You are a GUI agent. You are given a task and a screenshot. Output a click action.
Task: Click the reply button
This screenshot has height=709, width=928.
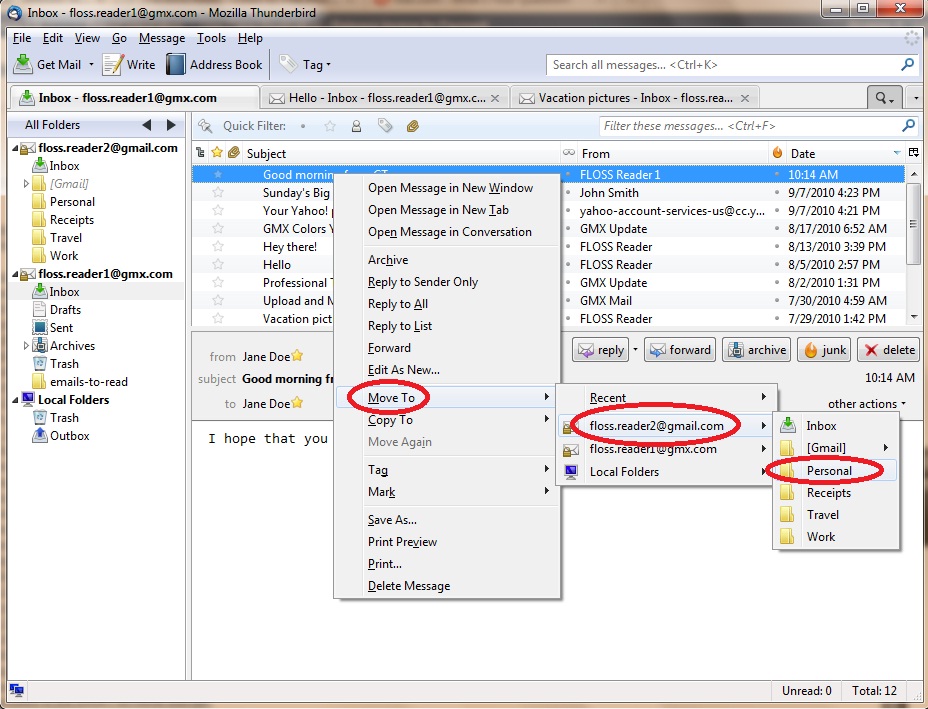[x=600, y=349]
